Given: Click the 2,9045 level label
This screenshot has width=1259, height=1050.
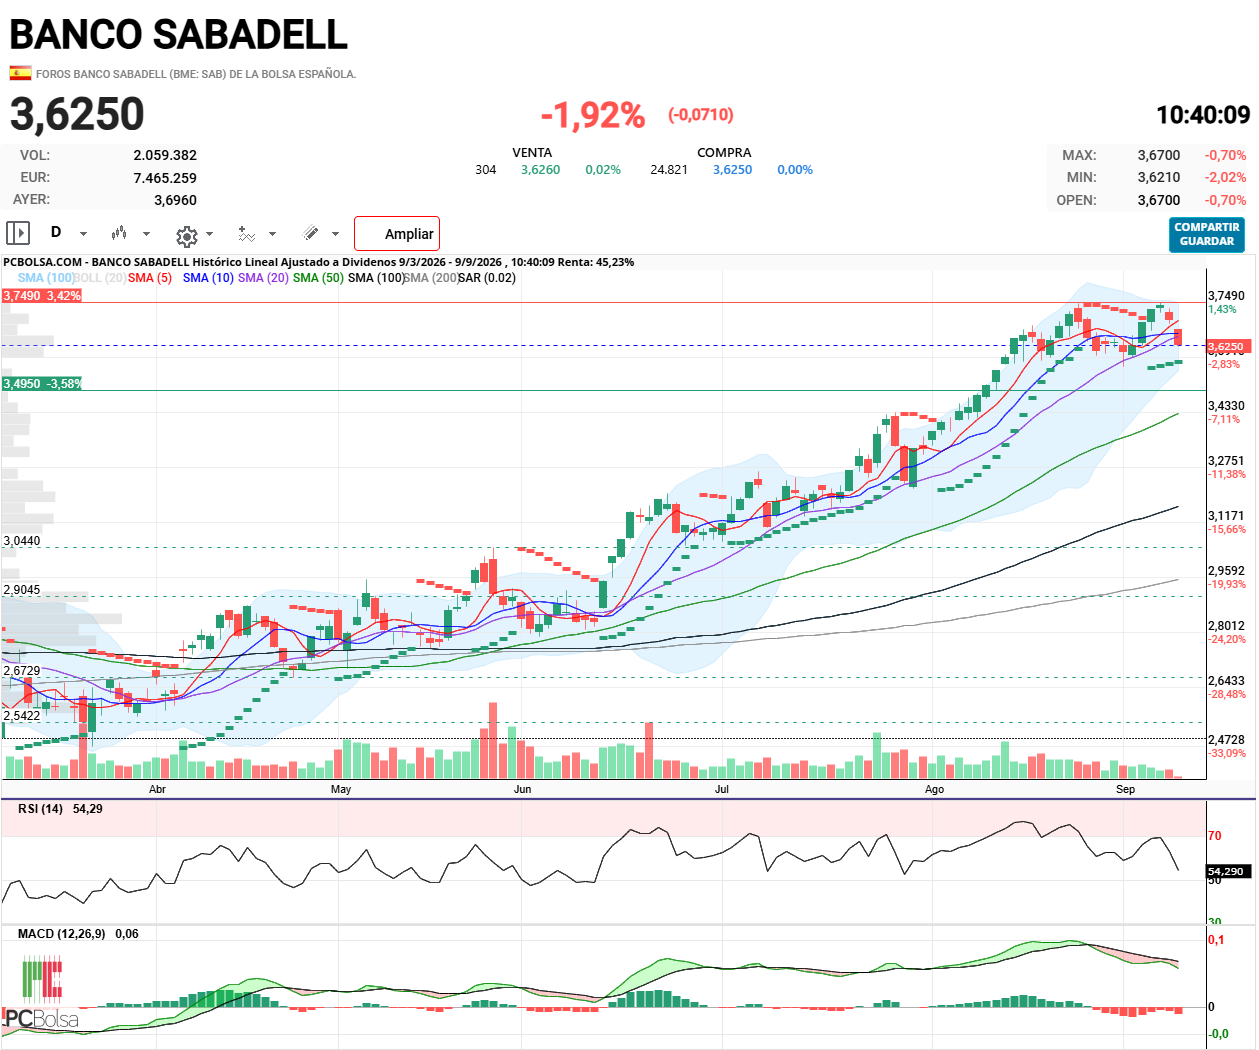Looking at the screenshot, I should pyautogui.click(x=22, y=590).
